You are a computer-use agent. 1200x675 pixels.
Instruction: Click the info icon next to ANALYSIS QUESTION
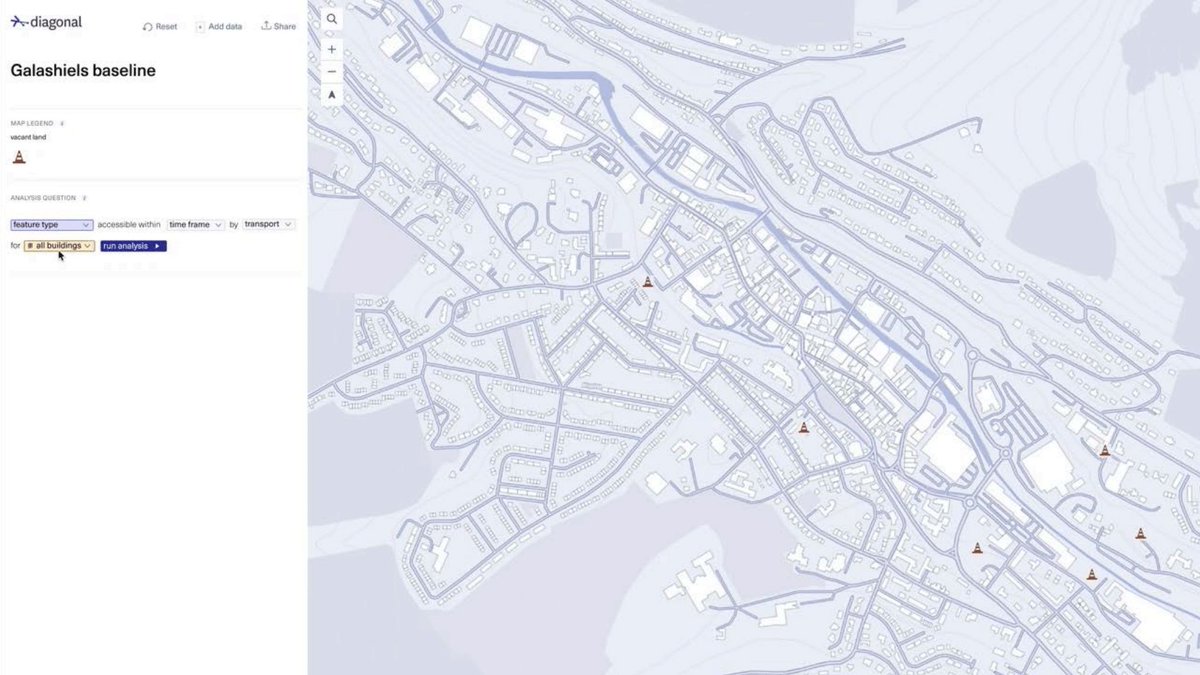85,196
